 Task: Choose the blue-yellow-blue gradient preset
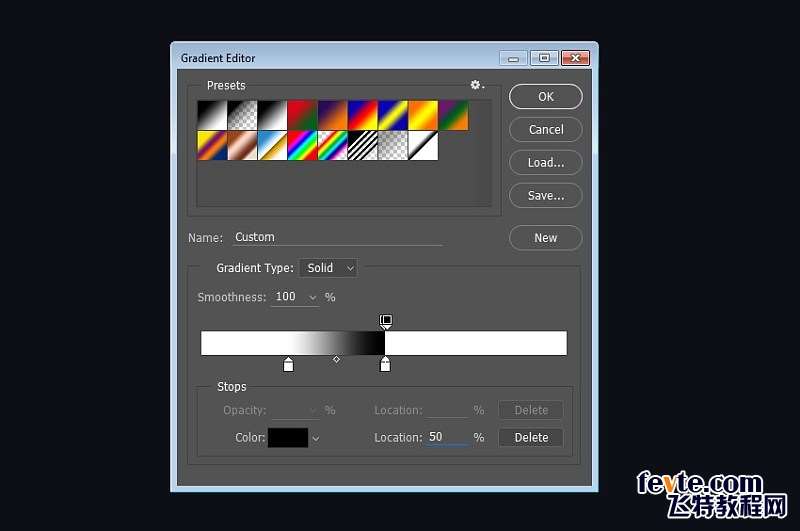[393, 115]
